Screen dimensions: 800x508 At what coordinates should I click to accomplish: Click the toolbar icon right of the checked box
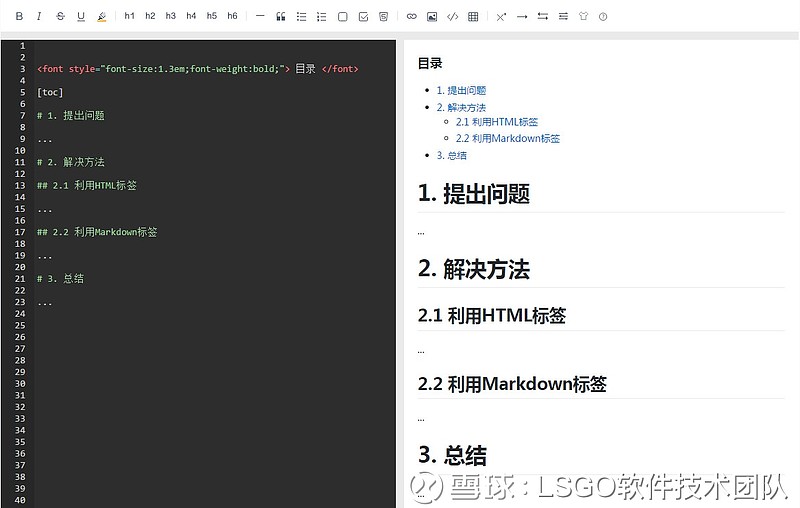[384, 17]
